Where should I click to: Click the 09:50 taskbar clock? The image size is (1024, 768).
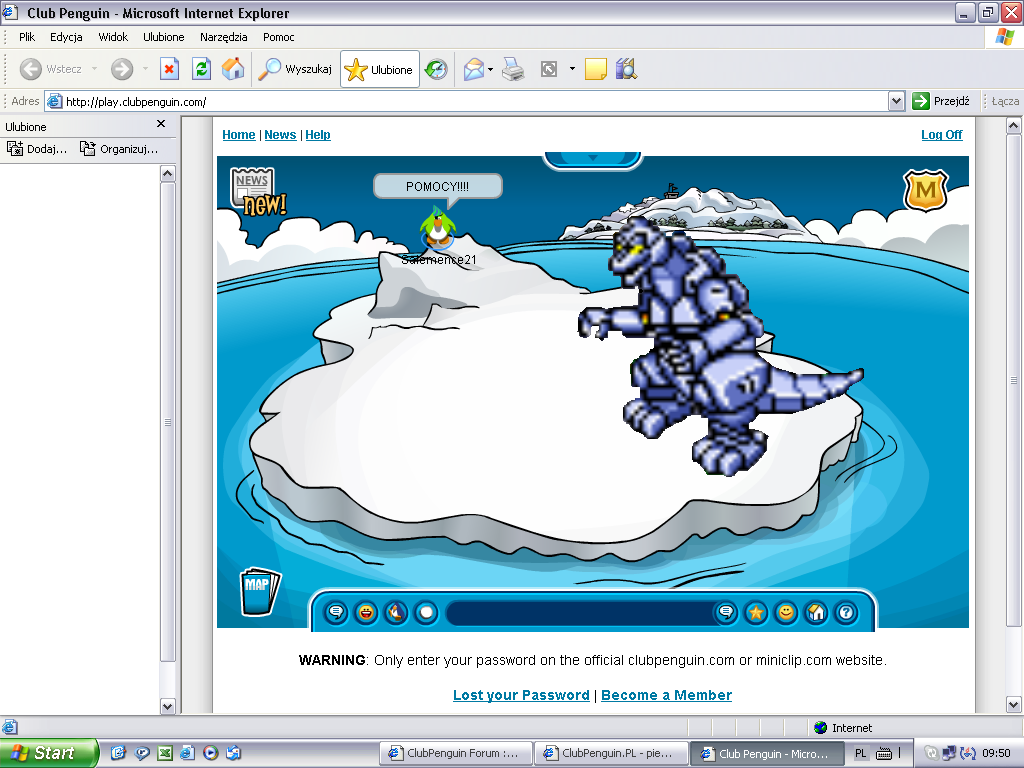997,753
